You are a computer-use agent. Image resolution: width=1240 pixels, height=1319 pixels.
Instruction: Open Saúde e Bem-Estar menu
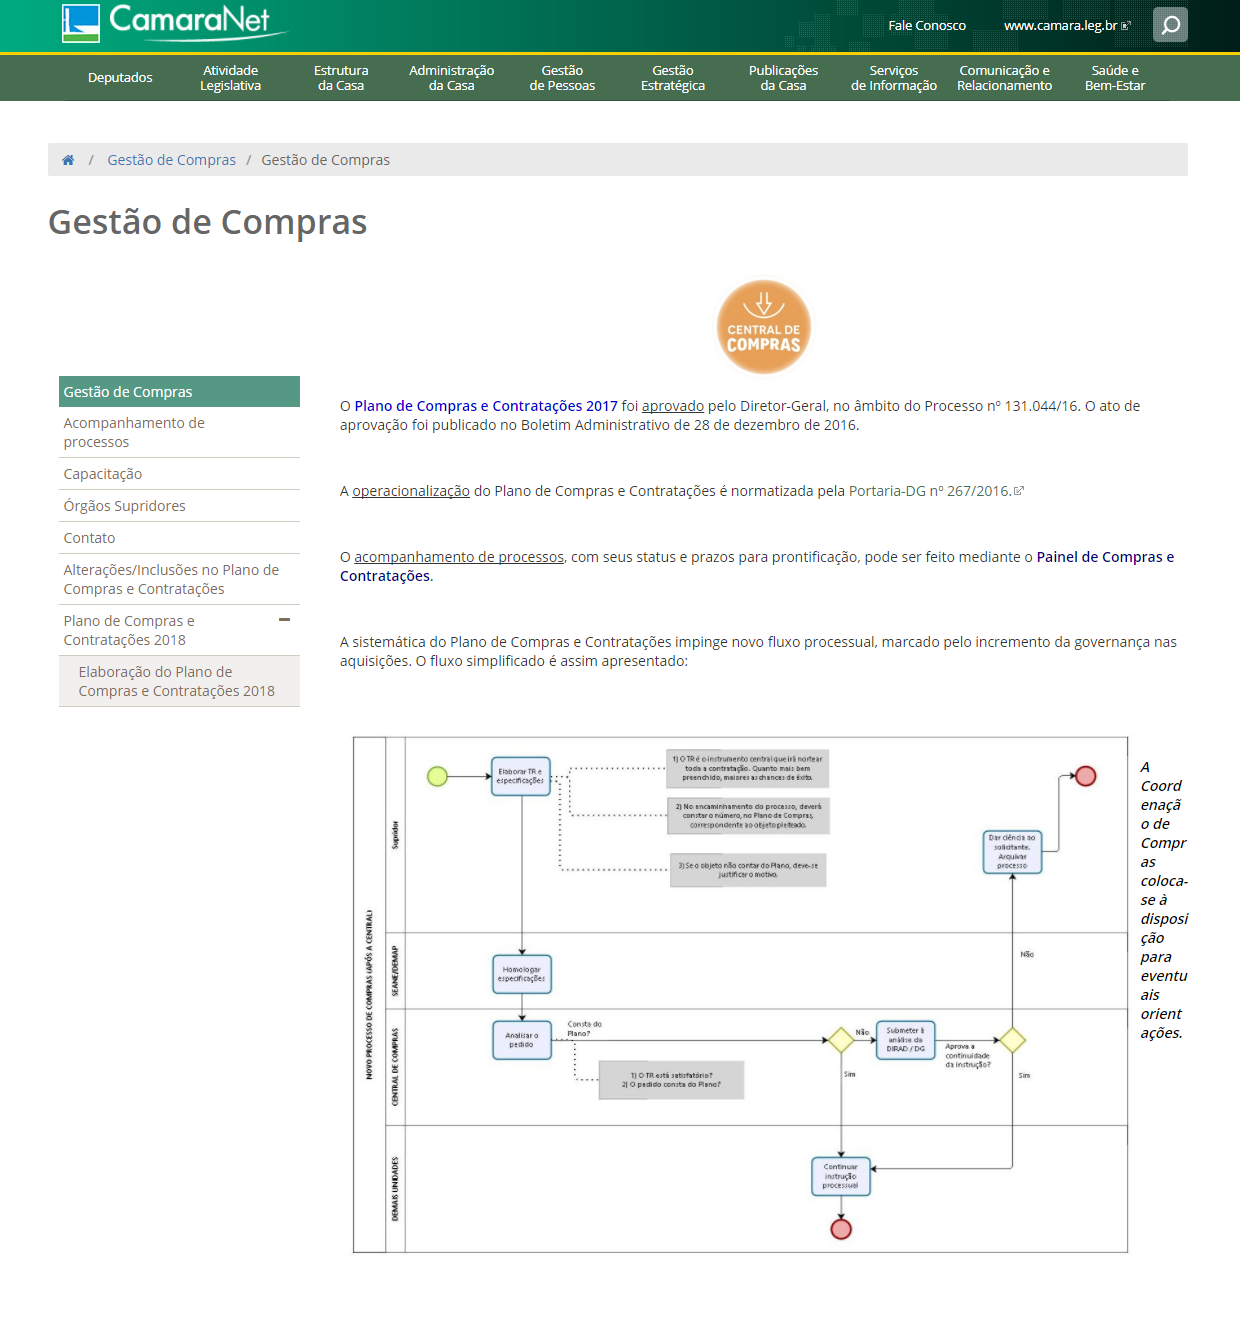pyautogui.click(x=1115, y=78)
